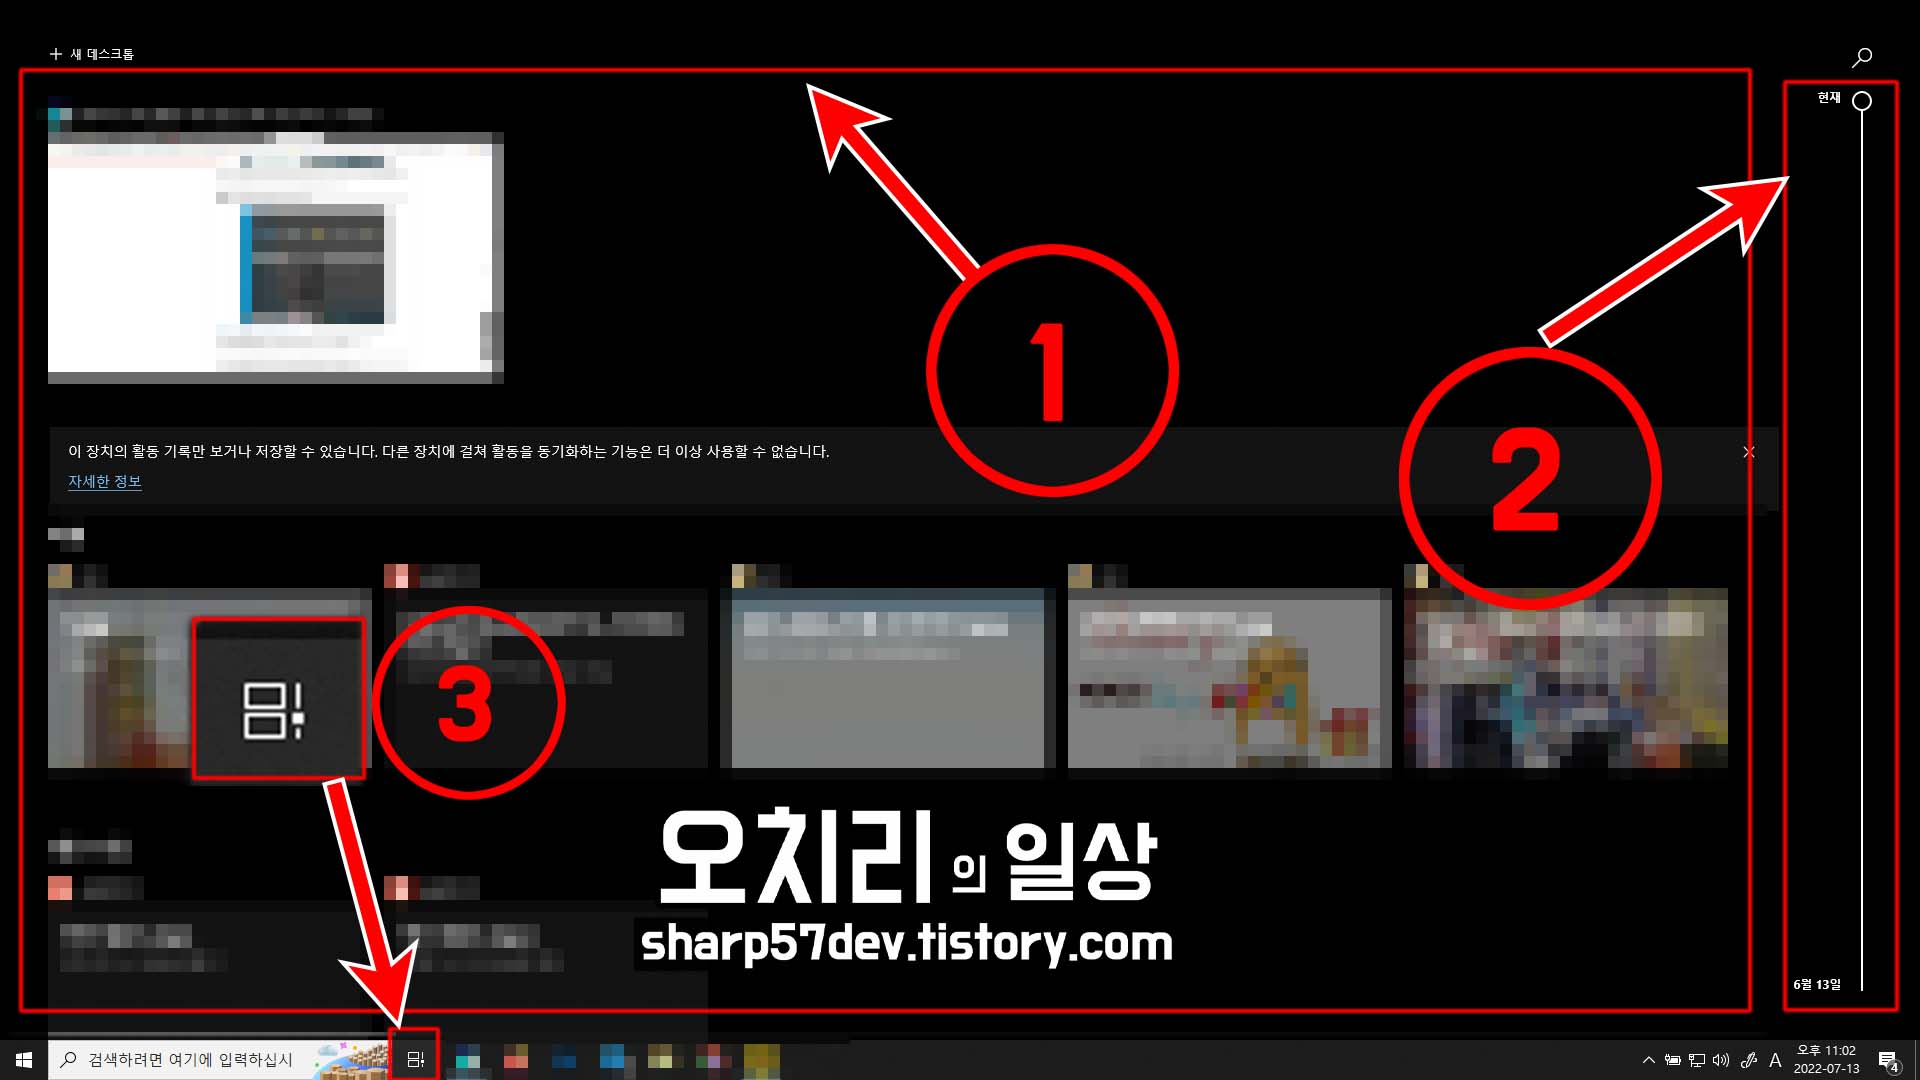
Task: Open the 자세한 정보 link
Action: coord(105,482)
